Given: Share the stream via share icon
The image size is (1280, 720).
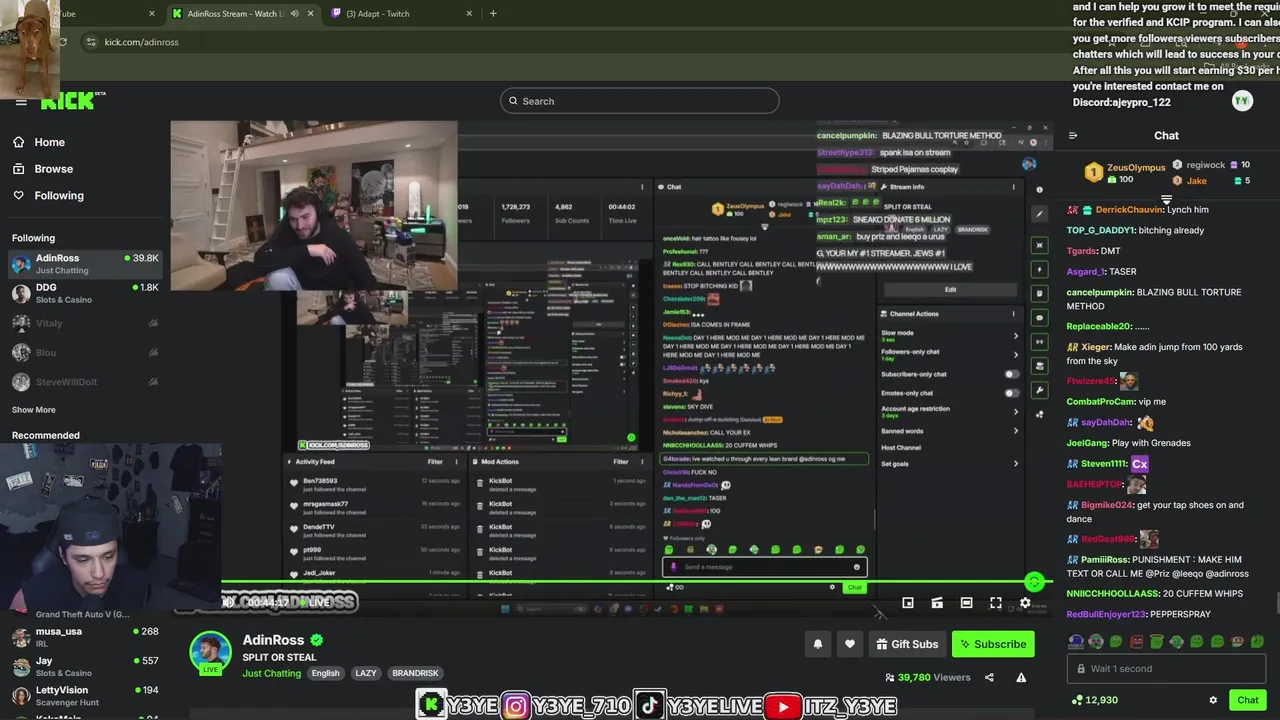Looking at the screenshot, I should point(989,677).
